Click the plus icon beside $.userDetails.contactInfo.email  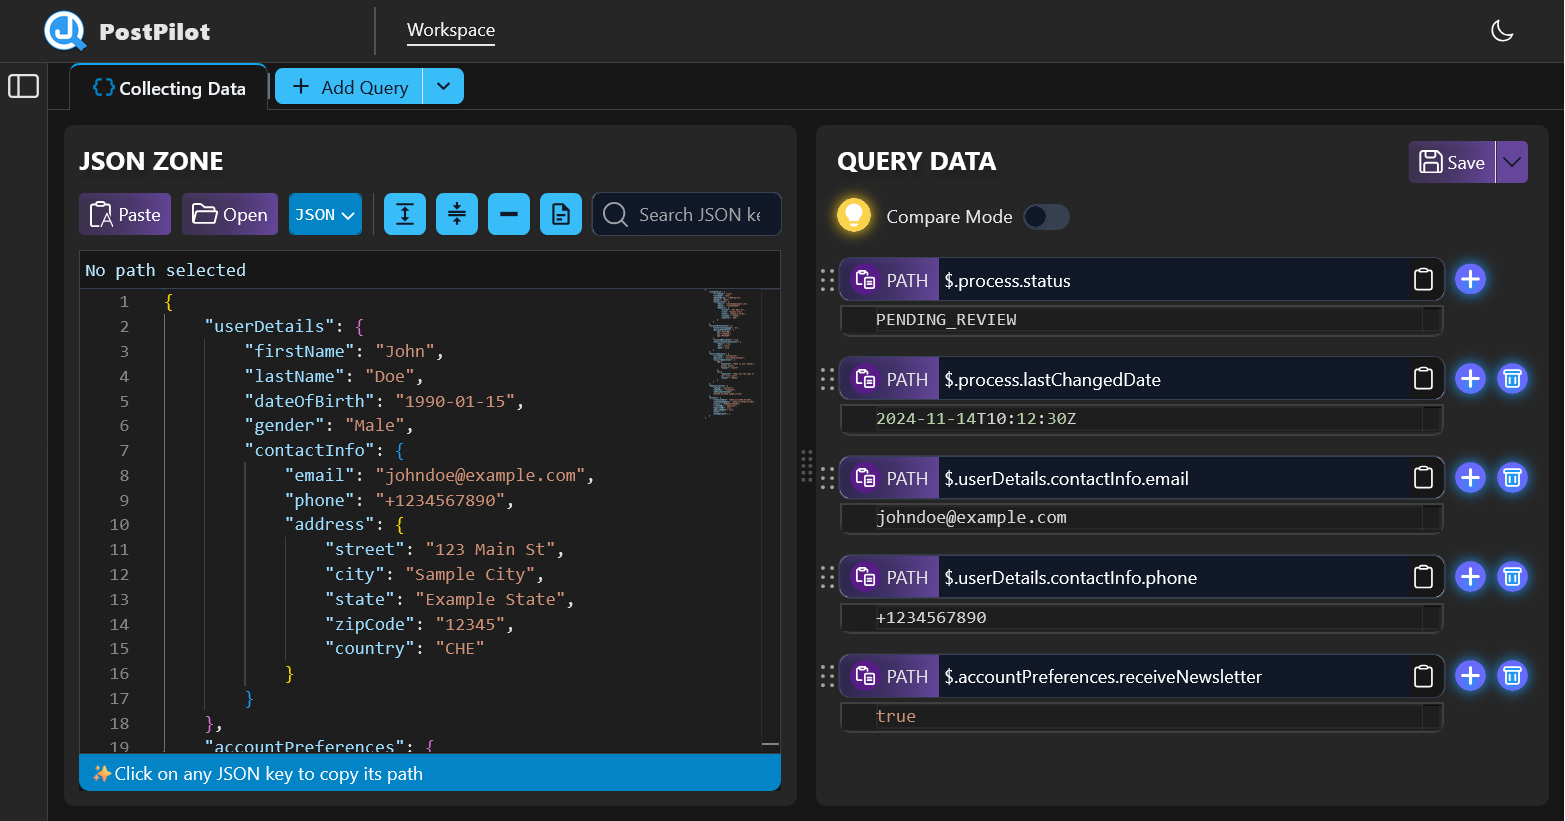click(x=1470, y=477)
